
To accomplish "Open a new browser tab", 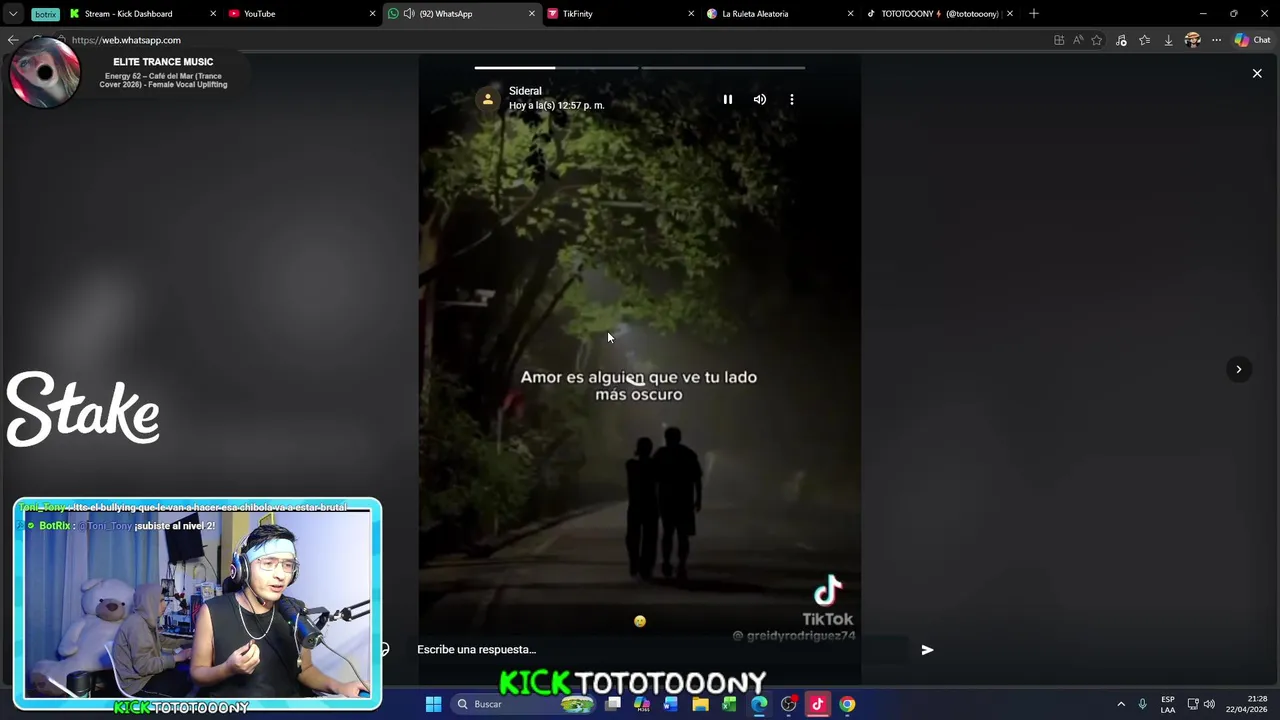I will click(x=1034, y=14).
